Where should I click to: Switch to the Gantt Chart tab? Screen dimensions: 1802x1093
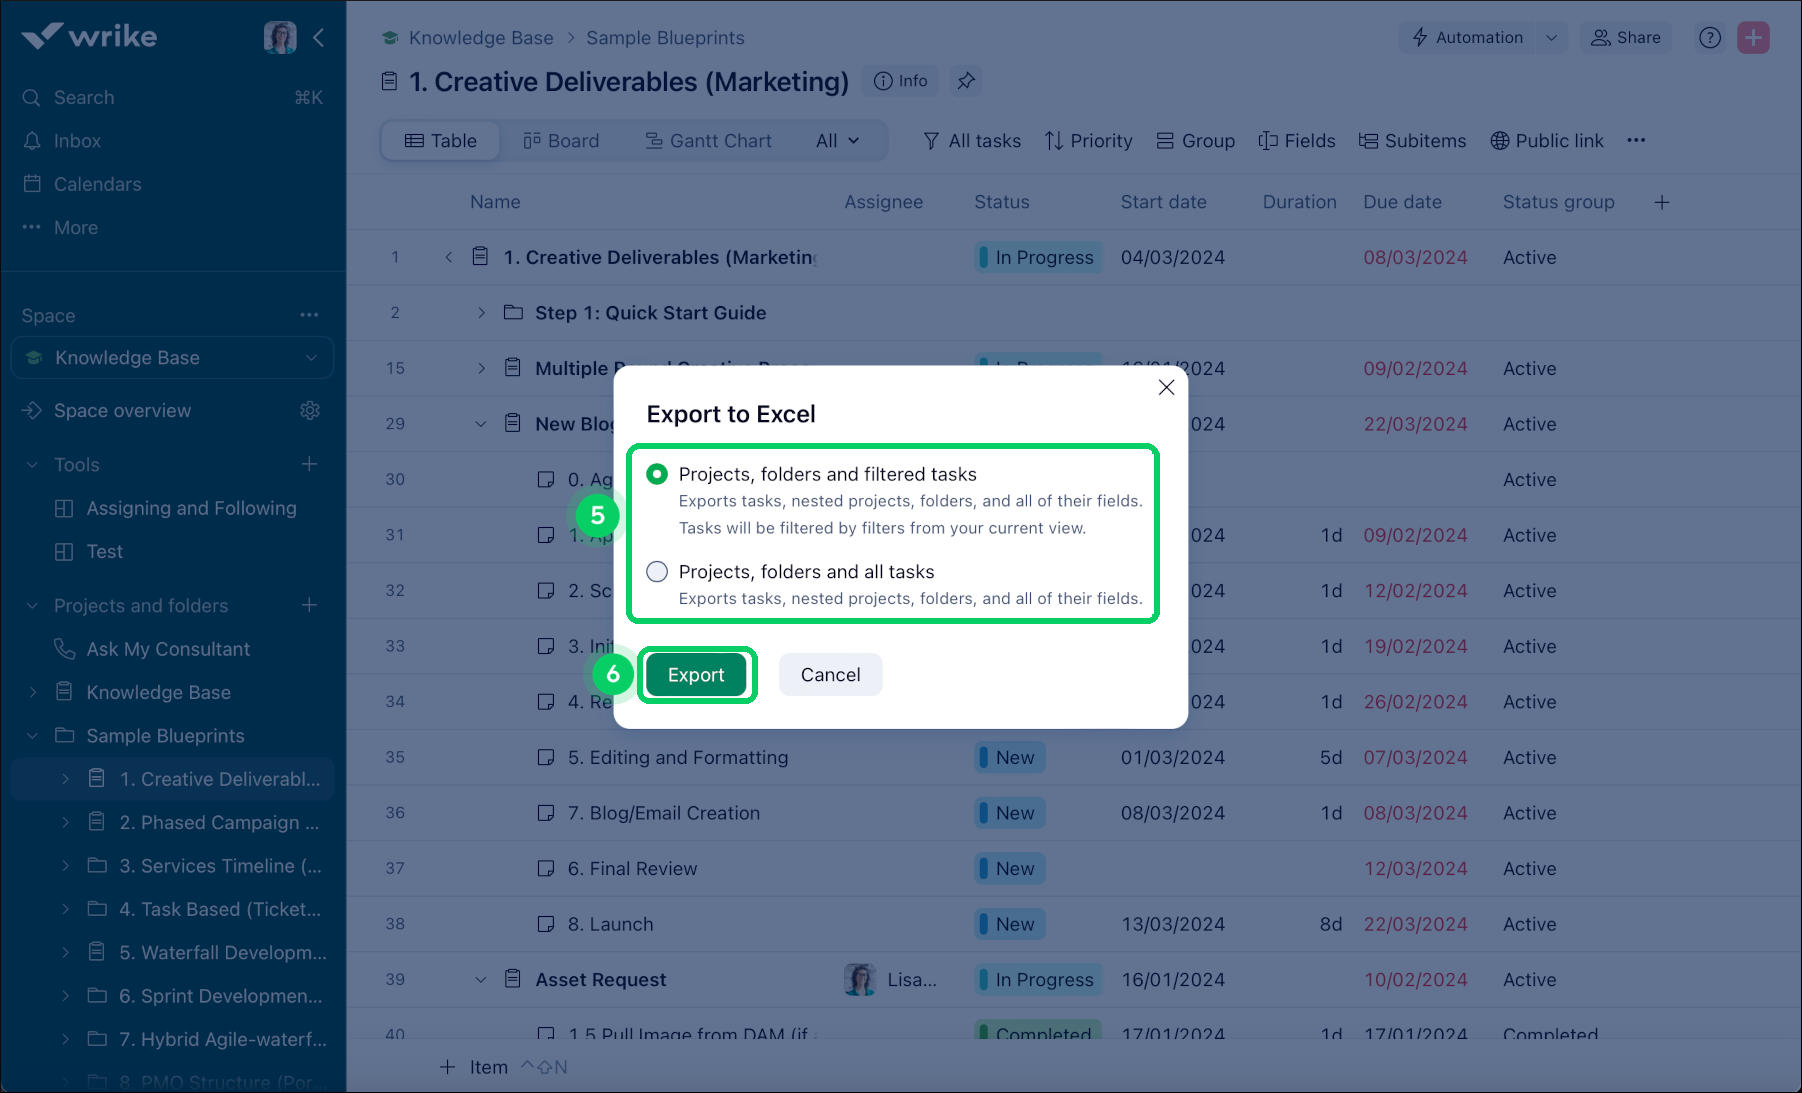click(708, 141)
